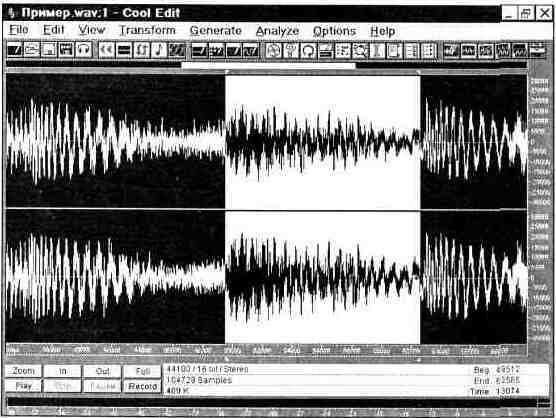556x418 pixels.
Task: Click the musical note toolbar icon
Action: (x=159, y=50)
